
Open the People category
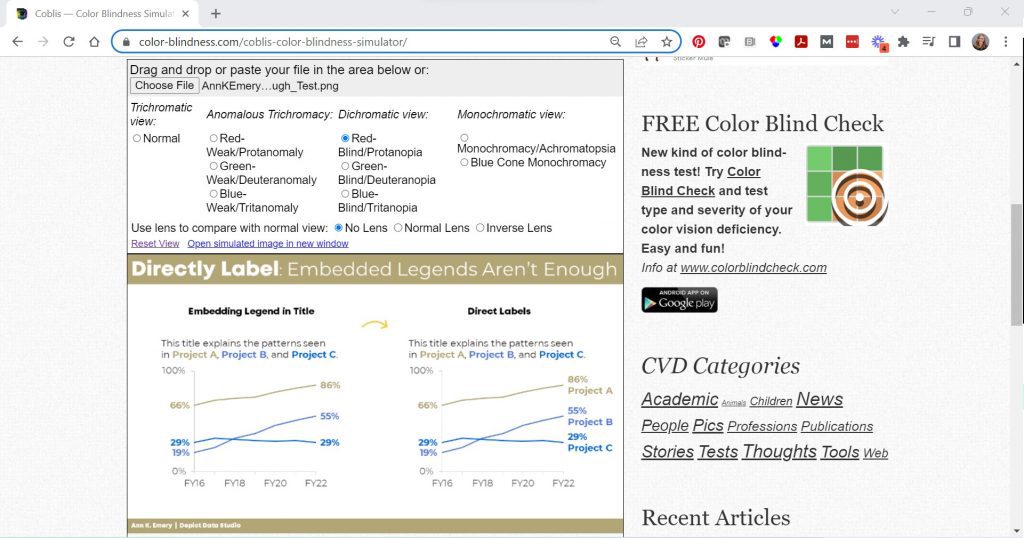[x=665, y=426]
